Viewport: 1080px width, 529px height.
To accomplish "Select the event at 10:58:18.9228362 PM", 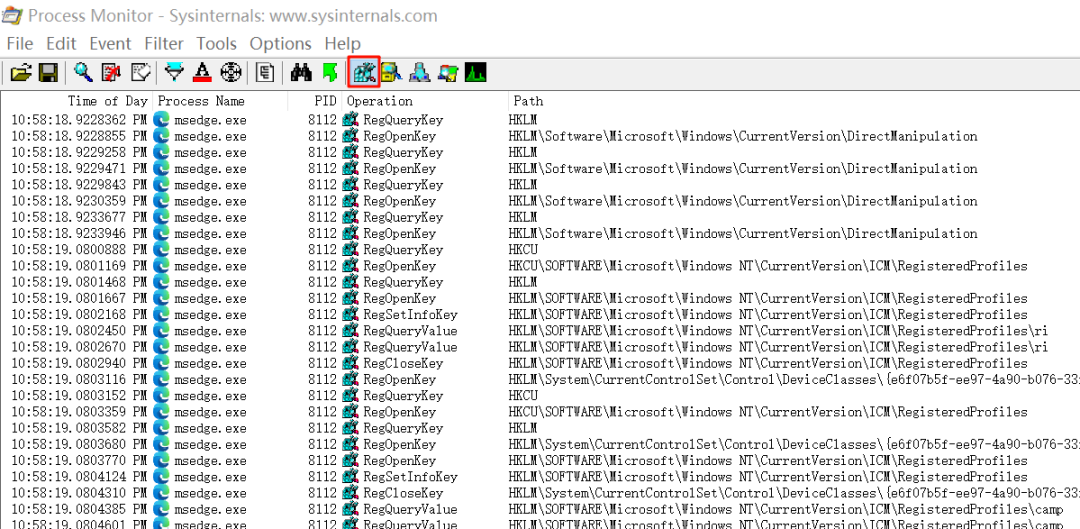I will point(540,120).
